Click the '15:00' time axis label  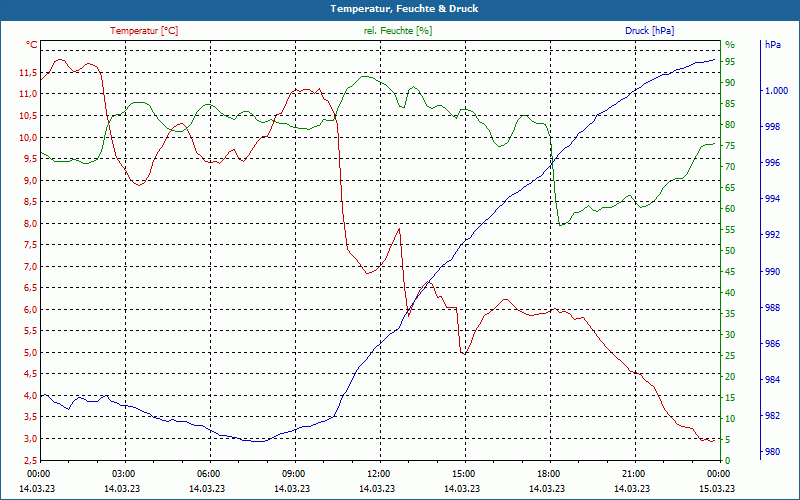462,473
